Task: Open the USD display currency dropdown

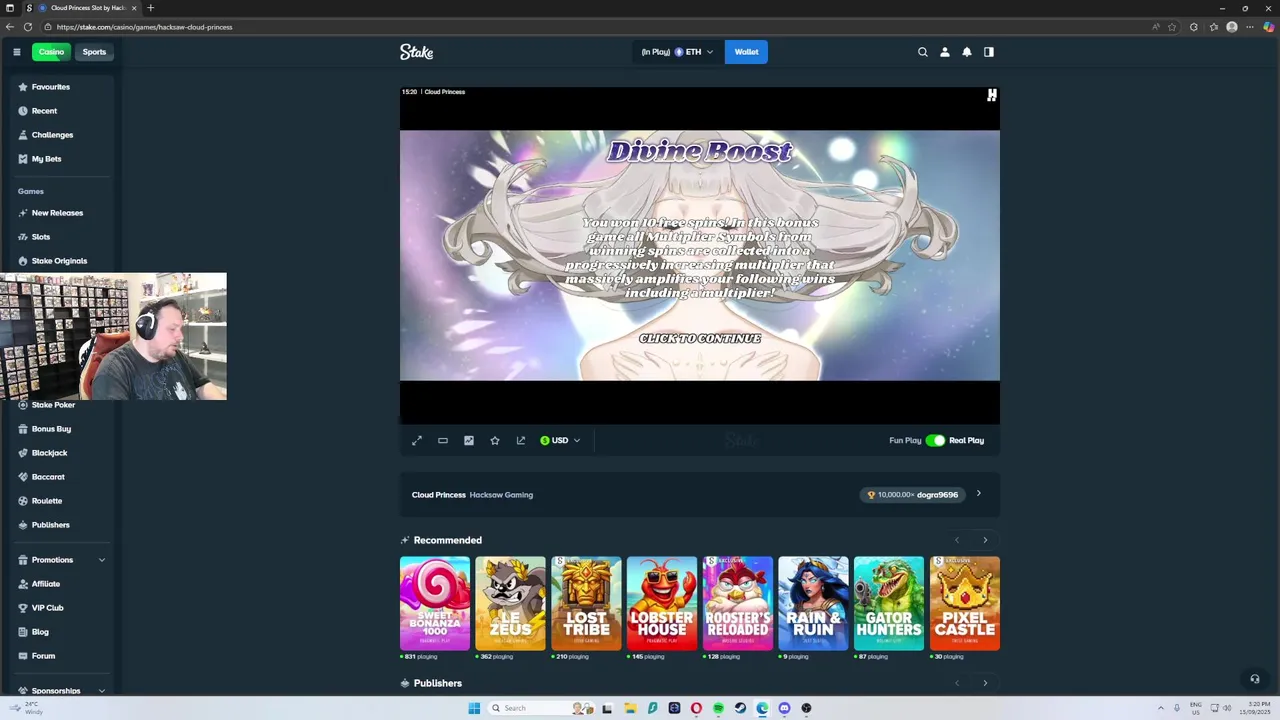Action: click(560, 440)
